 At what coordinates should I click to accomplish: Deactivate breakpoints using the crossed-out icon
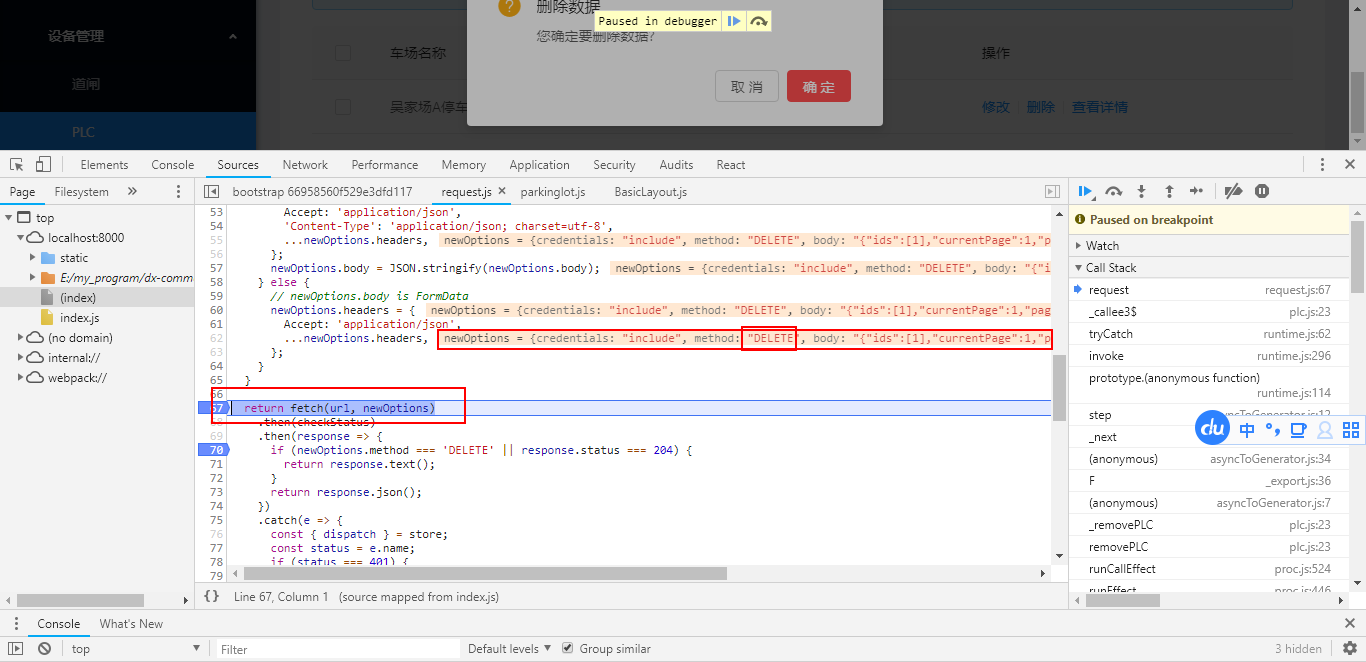coord(1233,191)
